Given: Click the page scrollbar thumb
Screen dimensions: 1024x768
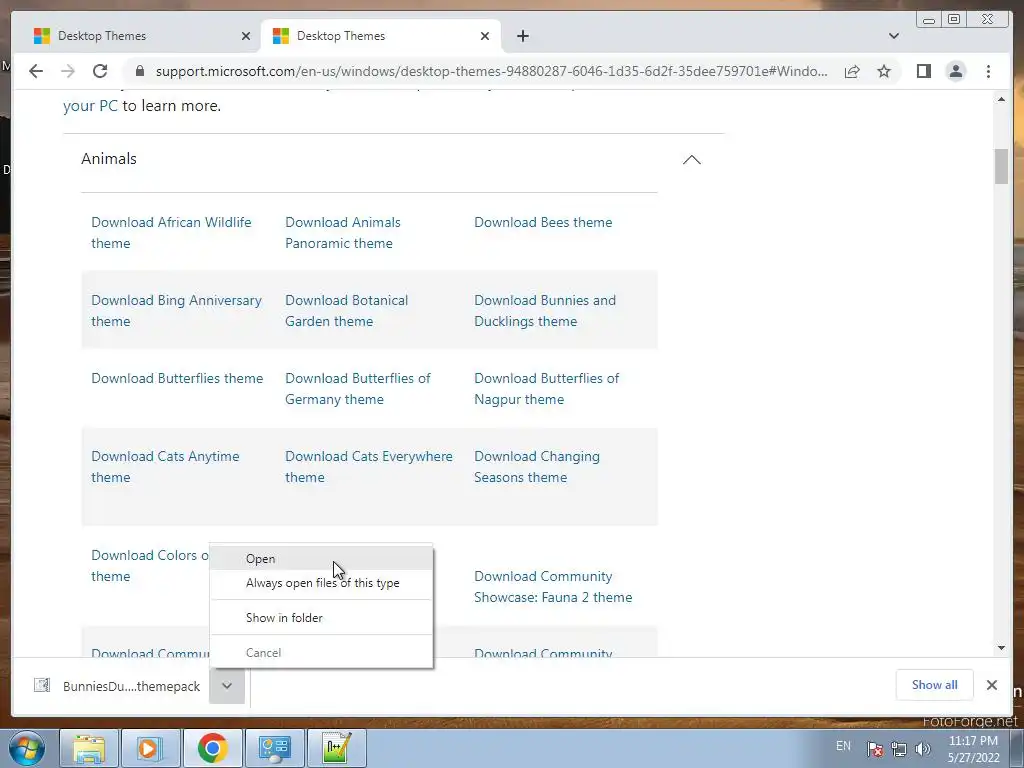Looking at the screenshot, I should click(1001, 166).
